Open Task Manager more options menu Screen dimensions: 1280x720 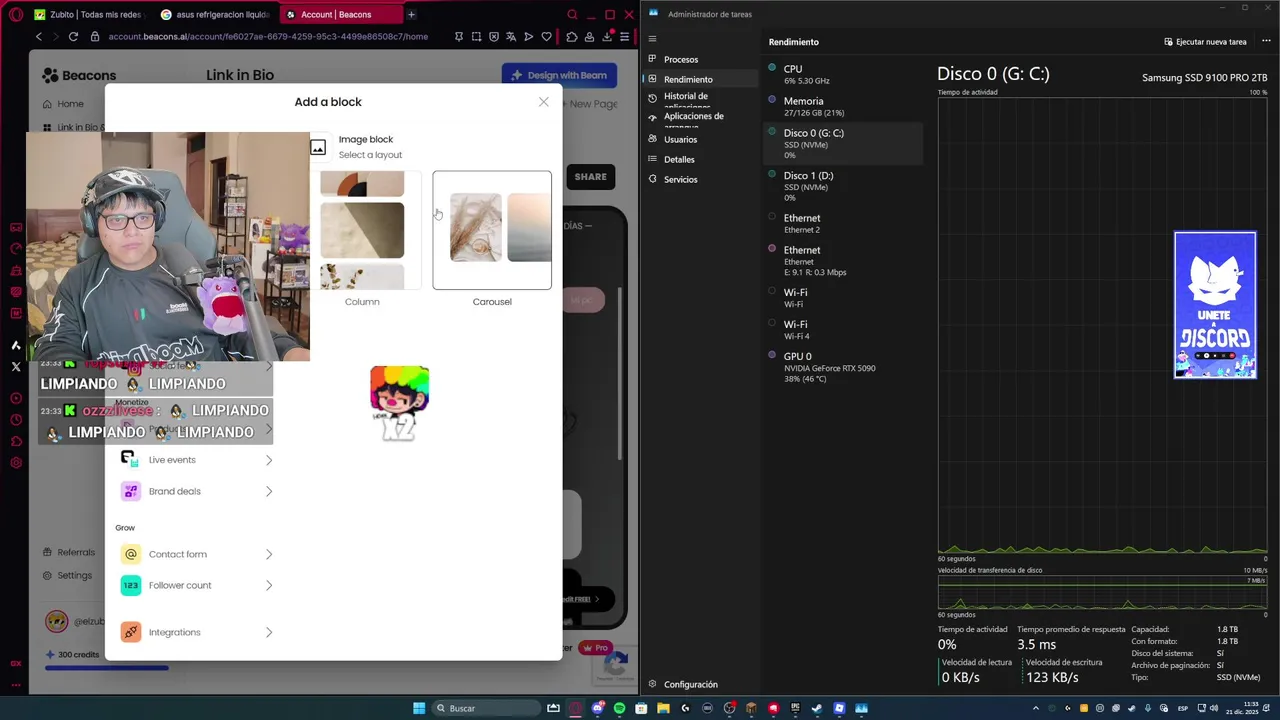pyautogui.click(x=1266, y=42)
